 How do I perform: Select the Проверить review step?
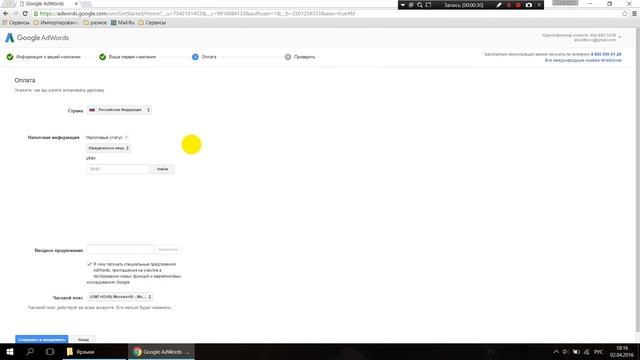[300, 57]
